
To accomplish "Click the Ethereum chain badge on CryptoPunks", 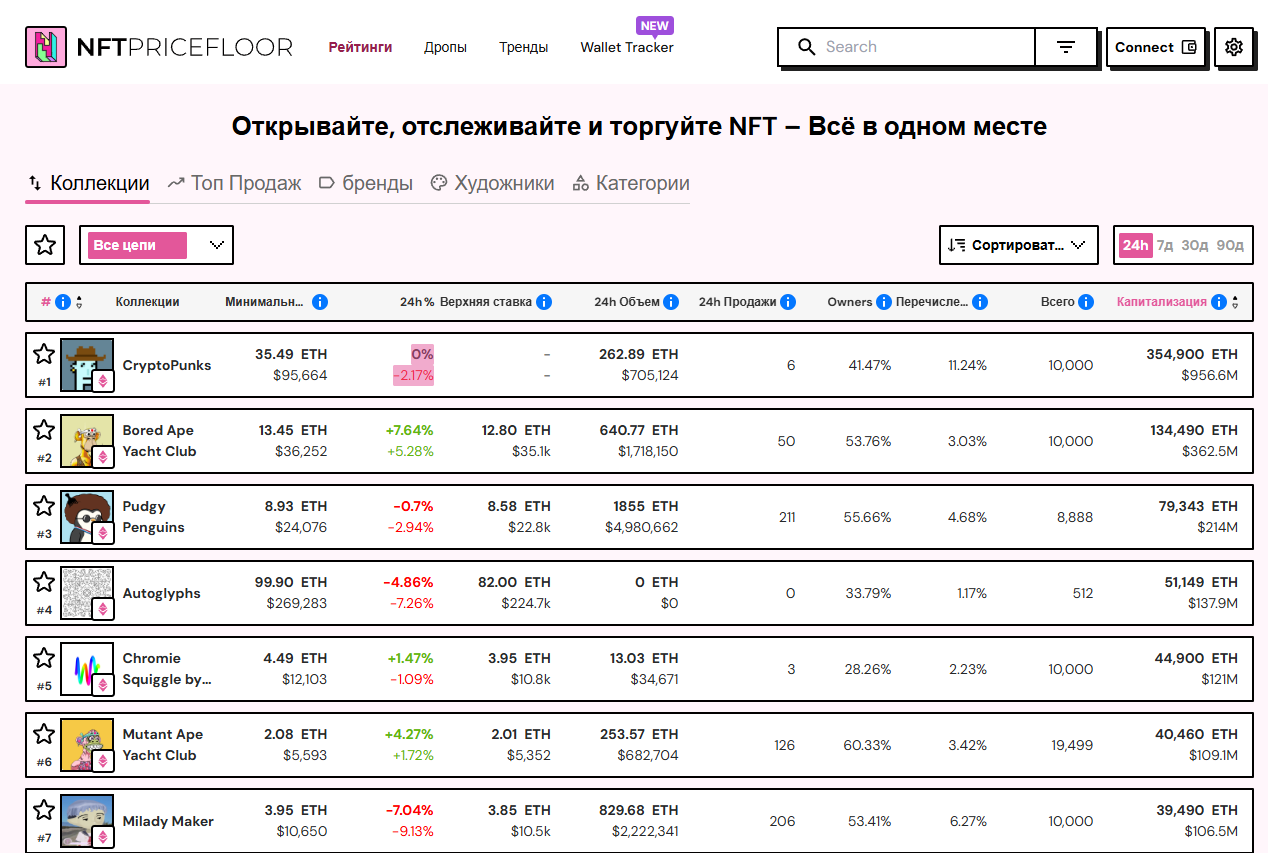I will click(x=102, y=381).
